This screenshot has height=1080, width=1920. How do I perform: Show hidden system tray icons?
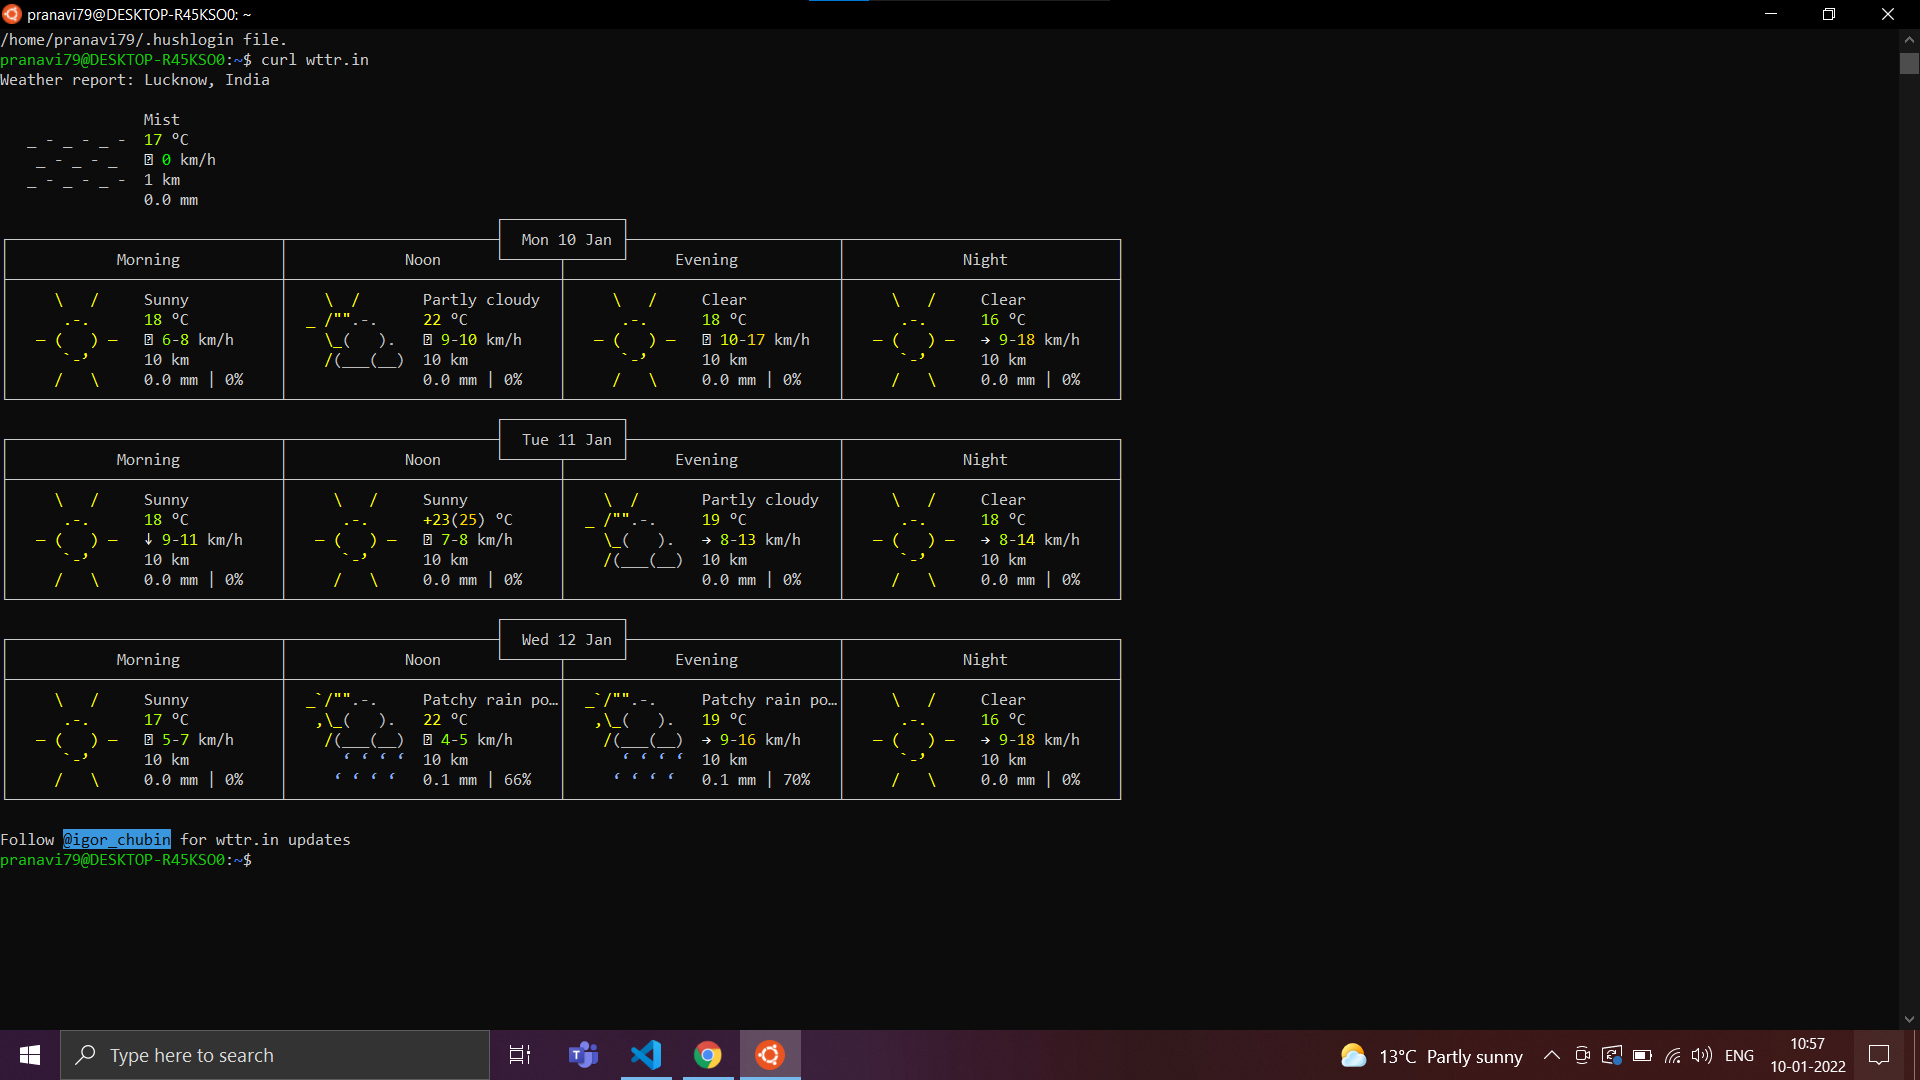click(1552, 1055)
